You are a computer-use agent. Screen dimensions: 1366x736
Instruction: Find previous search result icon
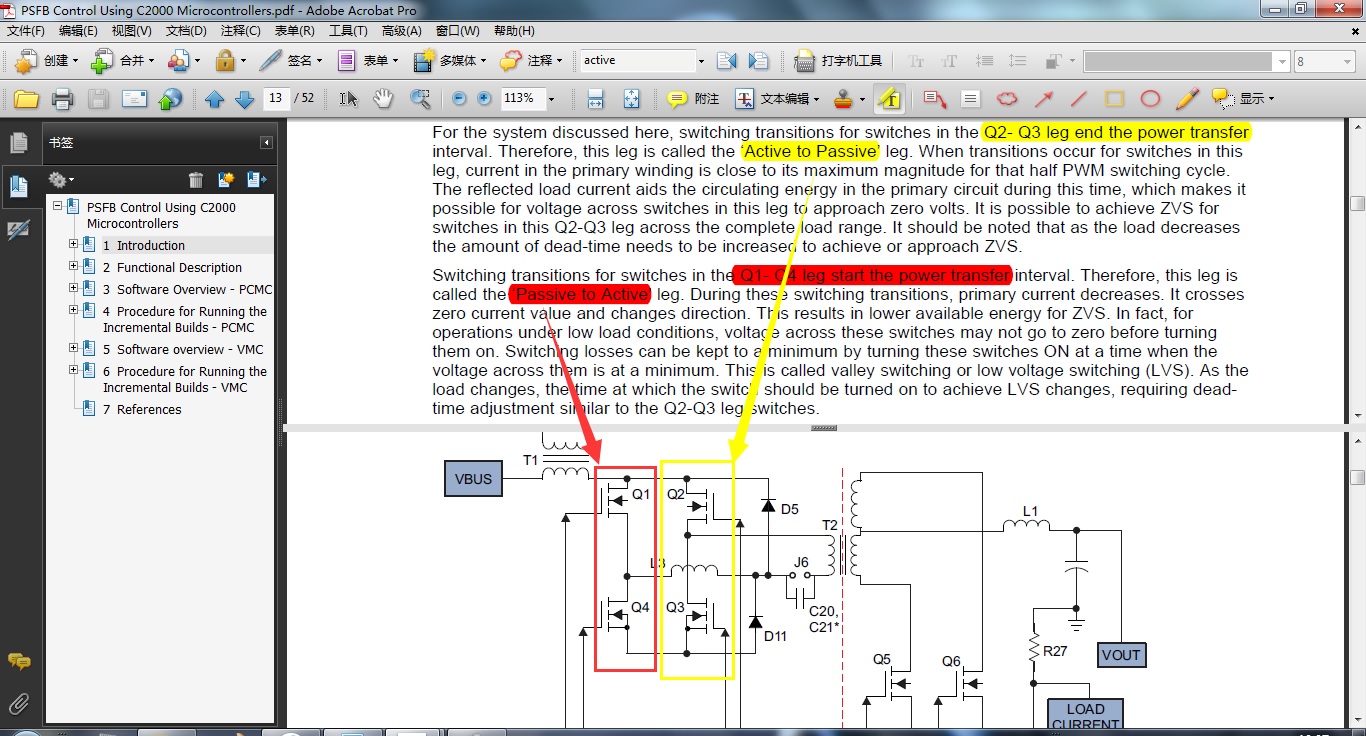pyautogui.click(x=727, y=61)
